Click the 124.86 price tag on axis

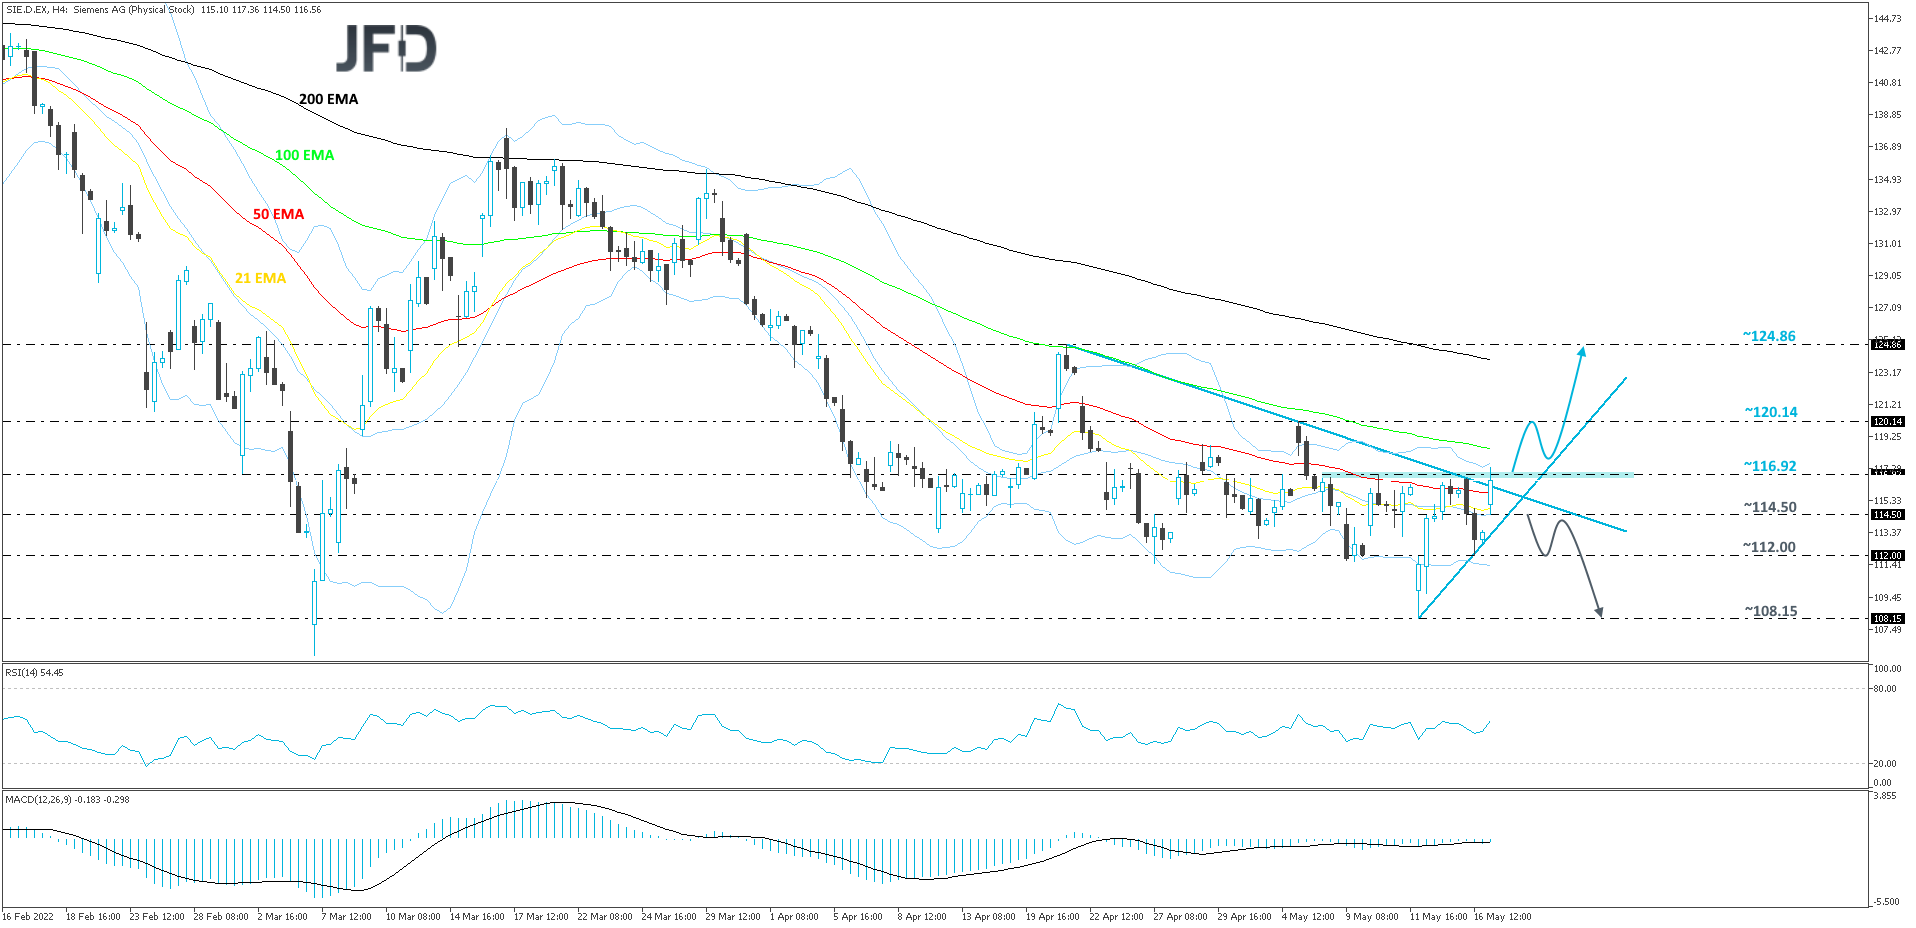1887,345
